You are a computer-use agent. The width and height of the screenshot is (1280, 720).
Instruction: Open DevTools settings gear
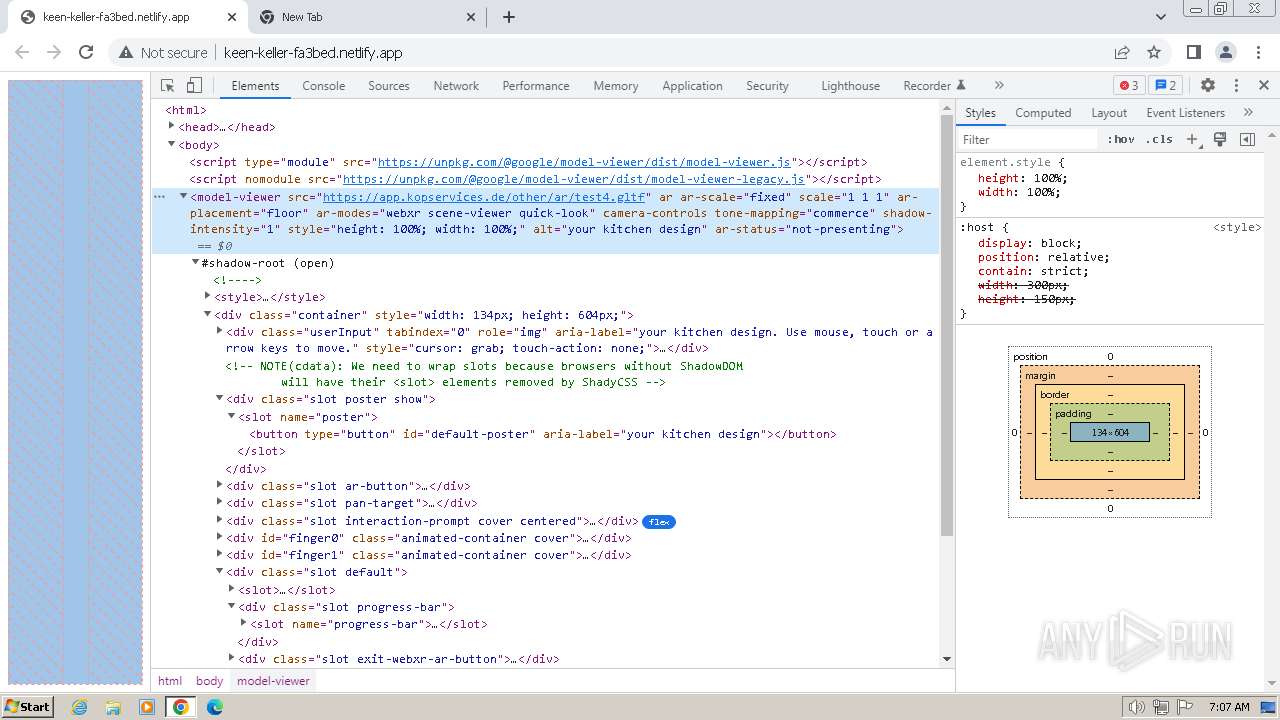coord(1208,86)
